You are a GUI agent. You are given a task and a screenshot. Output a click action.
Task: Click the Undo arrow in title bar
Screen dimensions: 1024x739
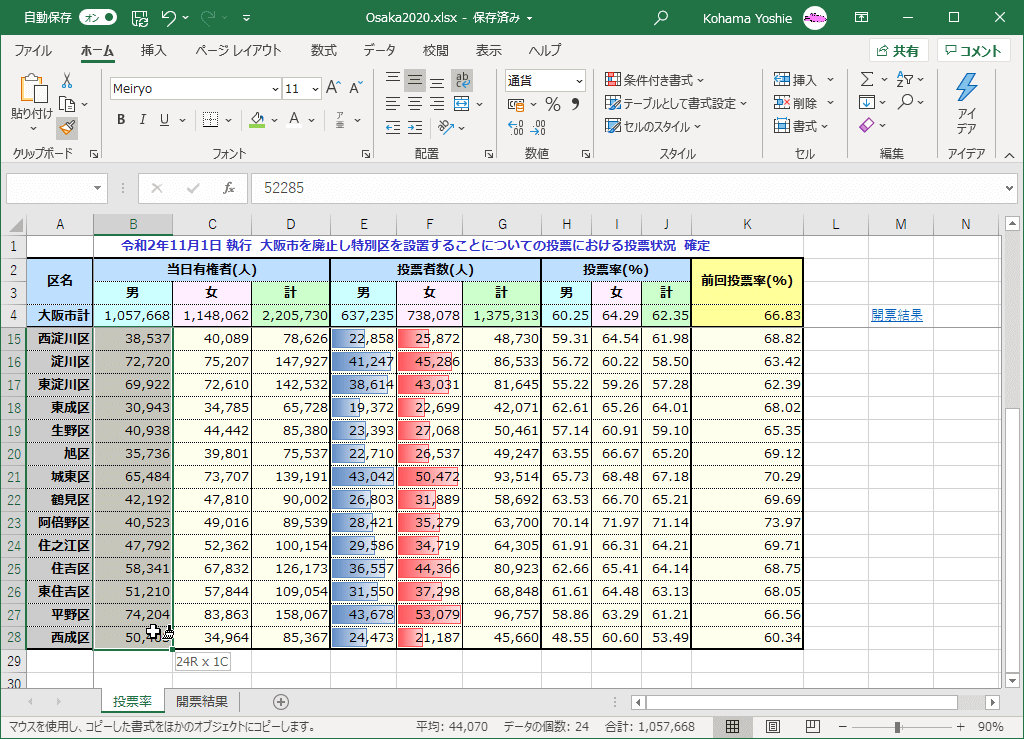click(169, 18)
